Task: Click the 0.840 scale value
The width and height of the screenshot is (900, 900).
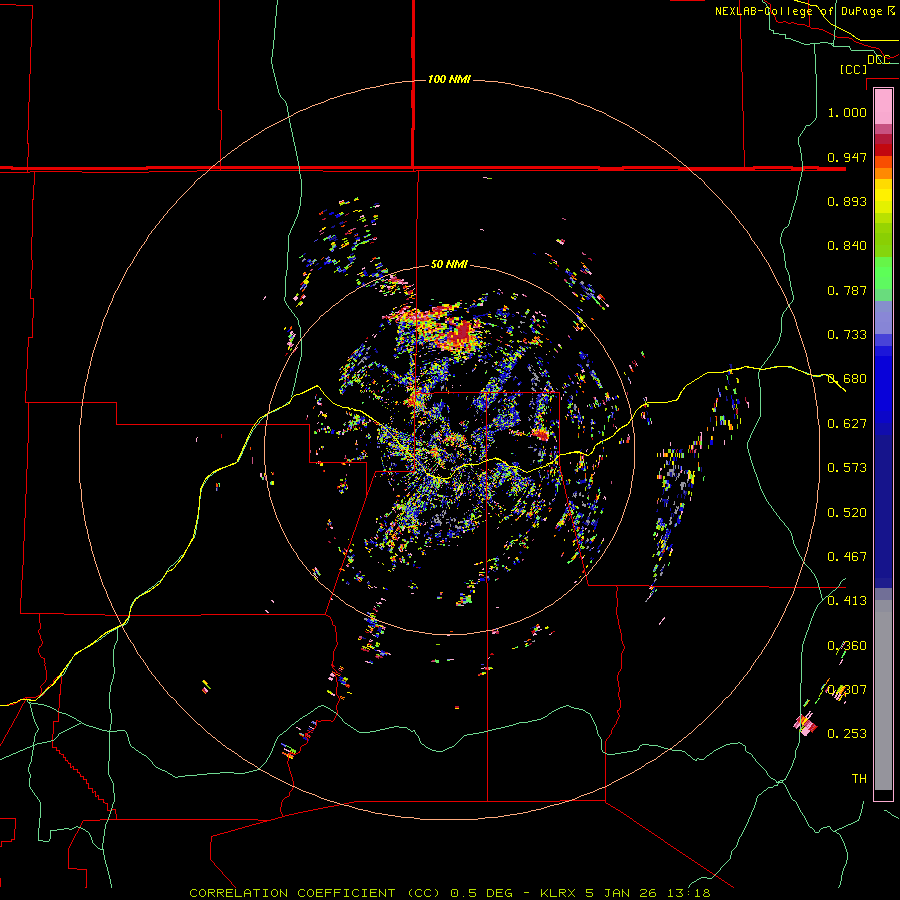Action: pyautogui.click(x=847, y=246)
